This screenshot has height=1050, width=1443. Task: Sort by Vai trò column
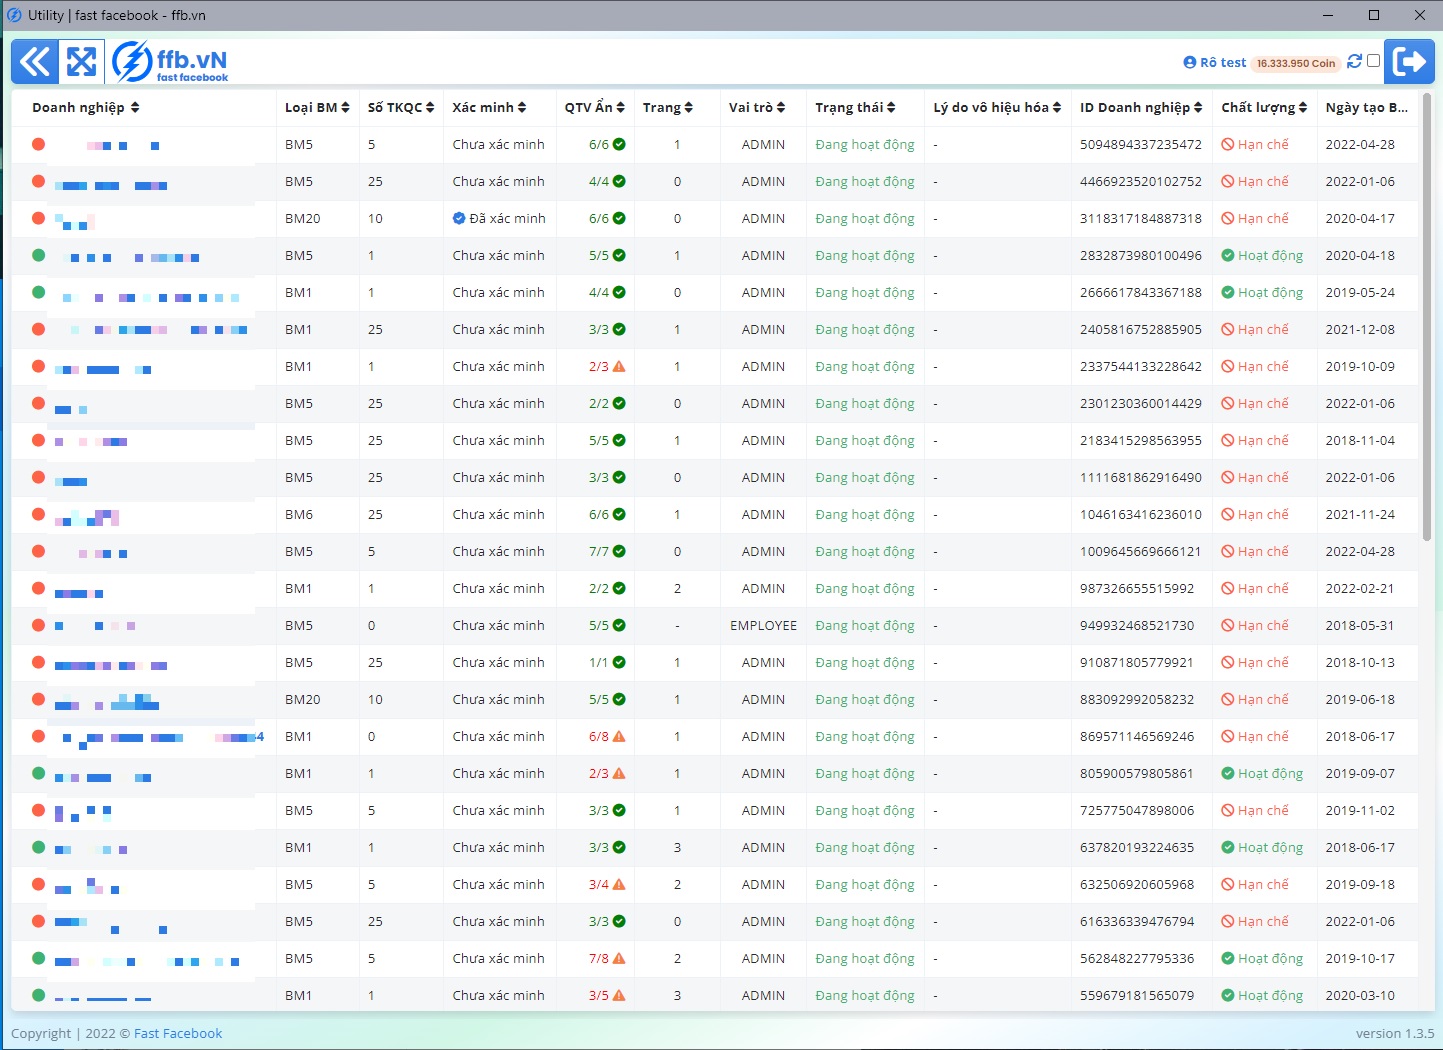(757, 107)
